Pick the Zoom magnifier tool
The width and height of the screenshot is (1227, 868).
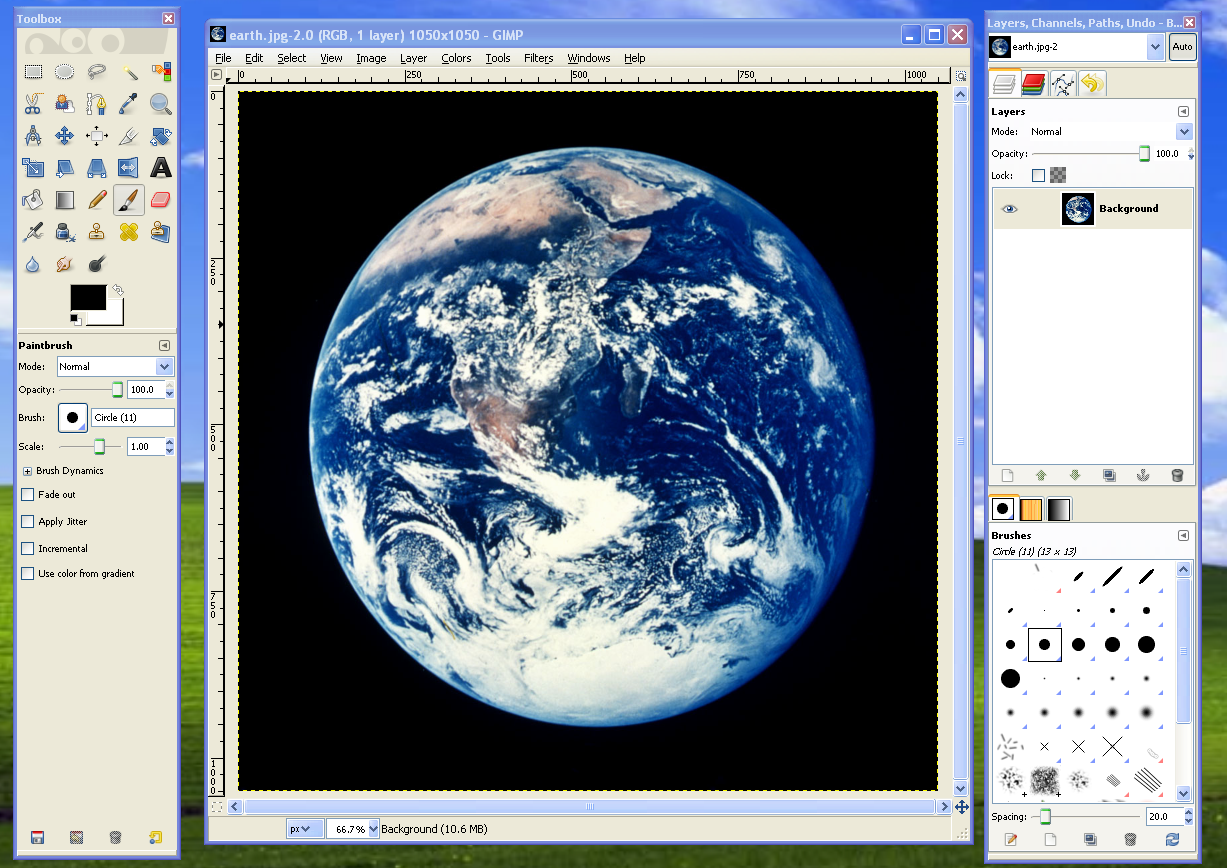[160, 103]
